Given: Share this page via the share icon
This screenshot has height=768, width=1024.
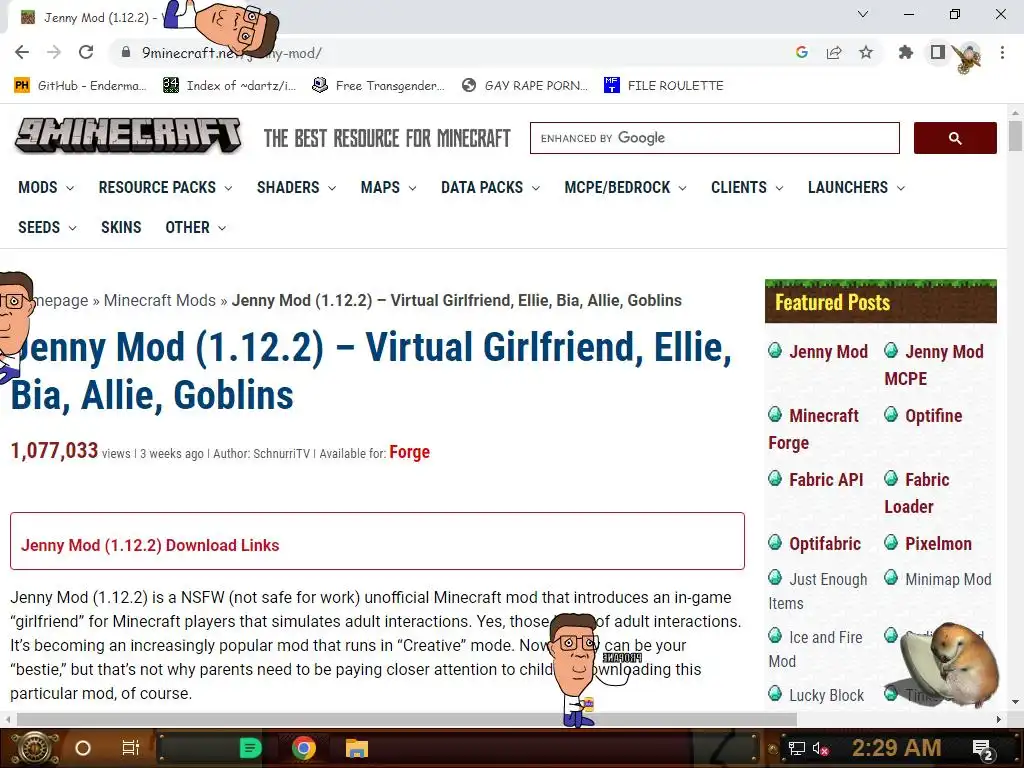Looking at the screenshot, I should click(834, 52).
